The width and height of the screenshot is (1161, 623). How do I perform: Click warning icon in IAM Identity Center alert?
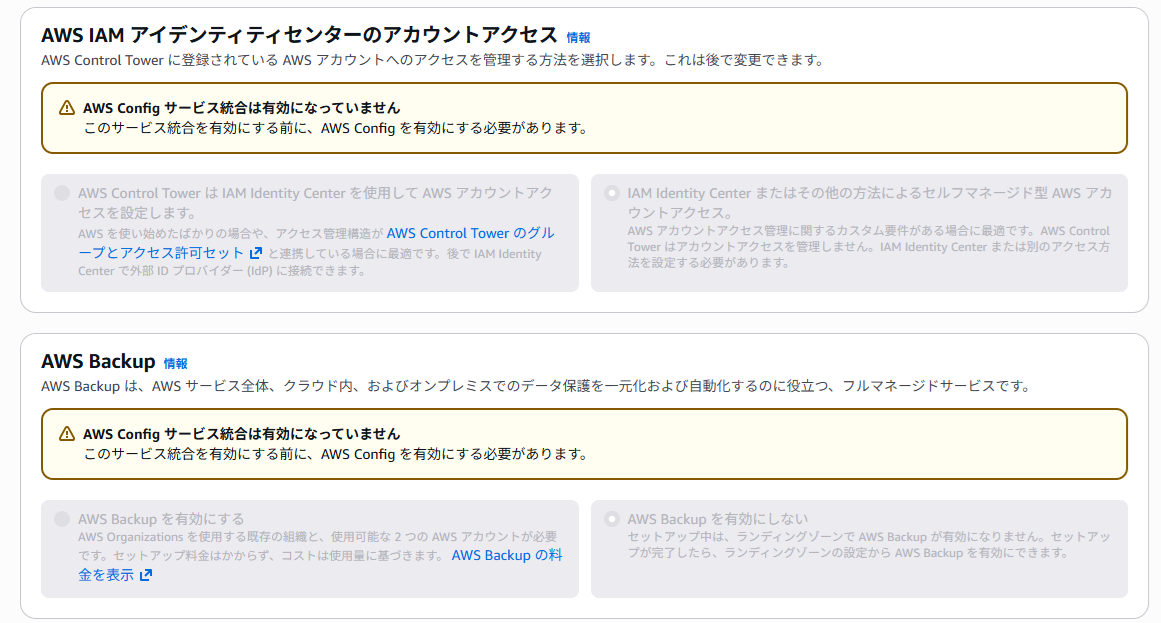click(67, 108)
